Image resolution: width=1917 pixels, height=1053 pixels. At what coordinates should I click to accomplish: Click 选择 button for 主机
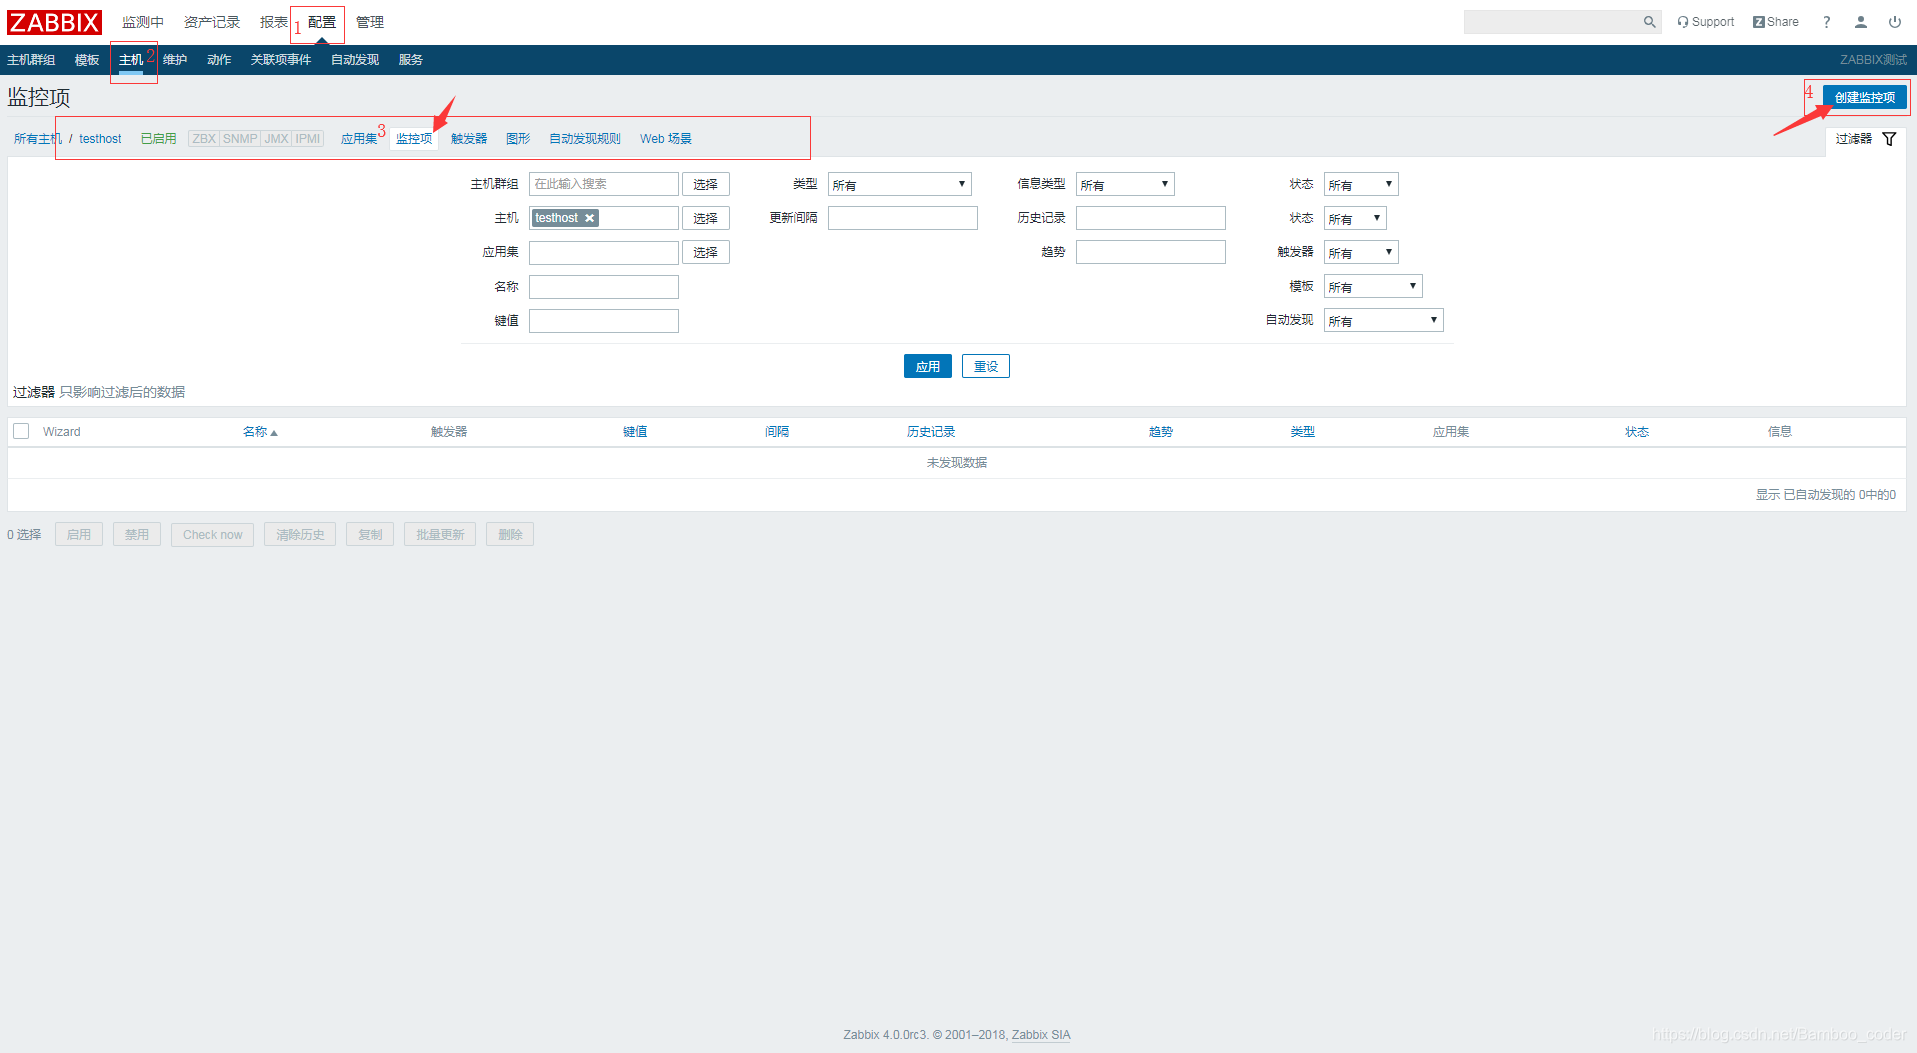click(706, 218)
